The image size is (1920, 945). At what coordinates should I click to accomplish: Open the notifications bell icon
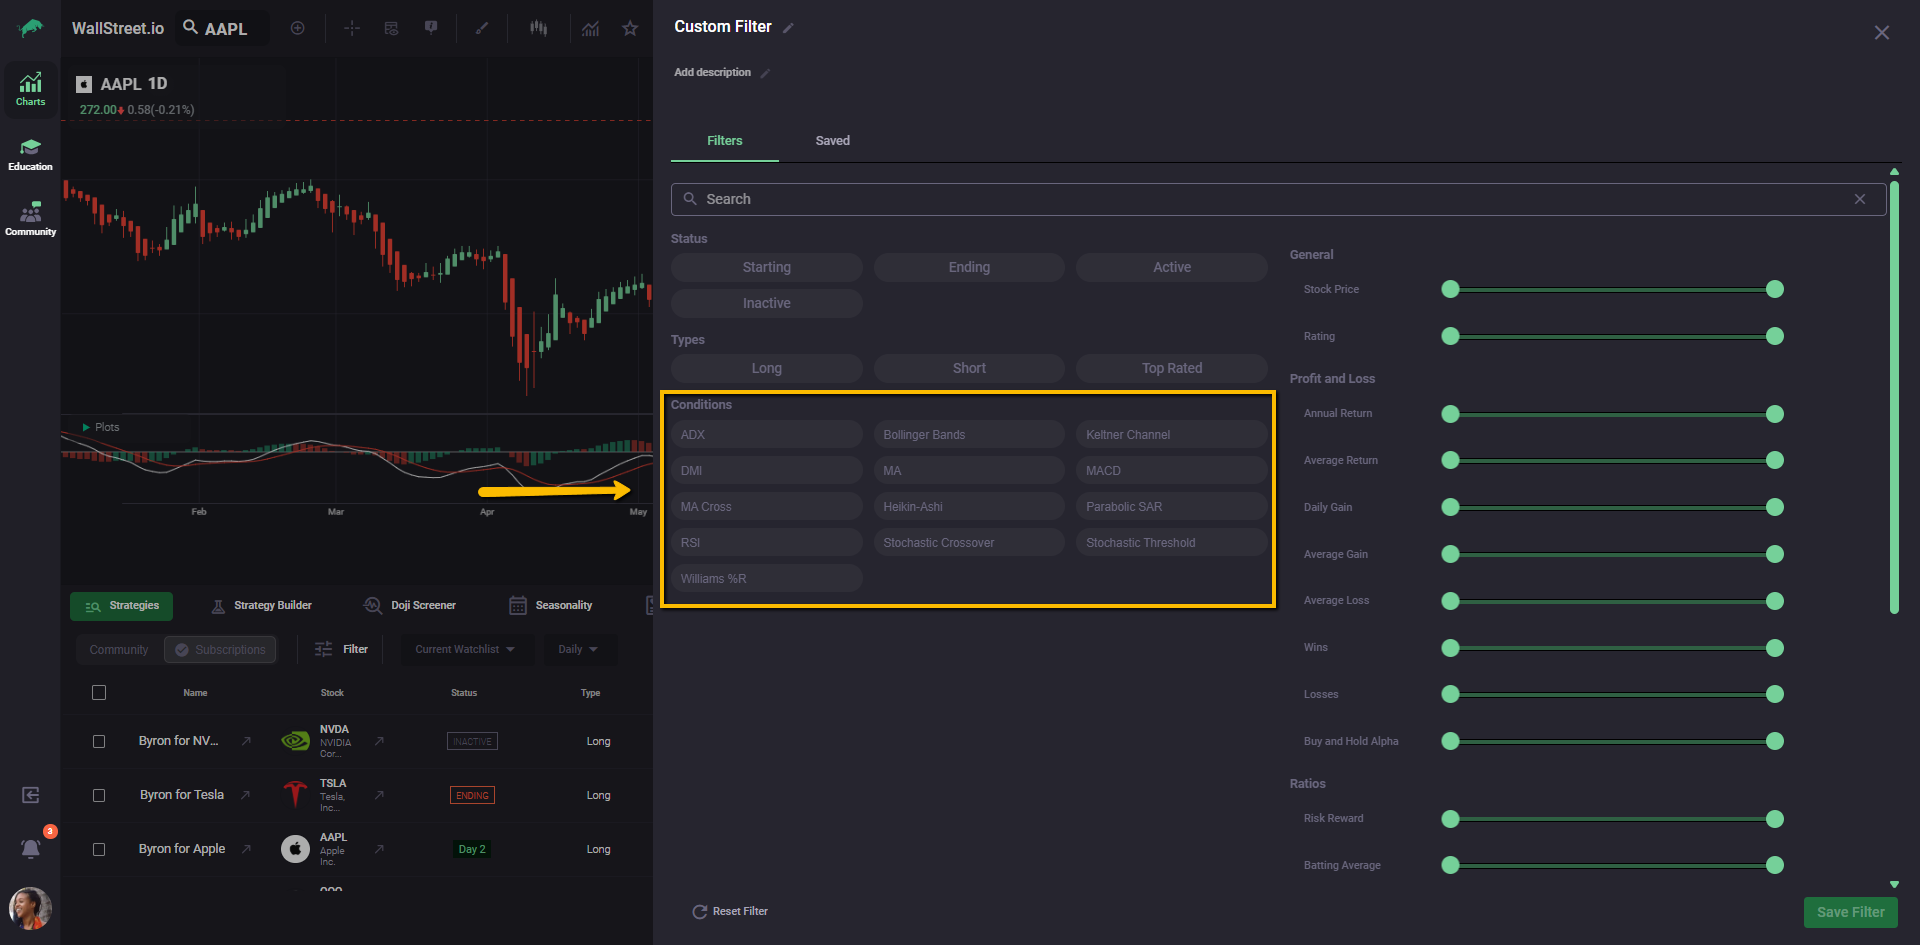coord(31,848)
